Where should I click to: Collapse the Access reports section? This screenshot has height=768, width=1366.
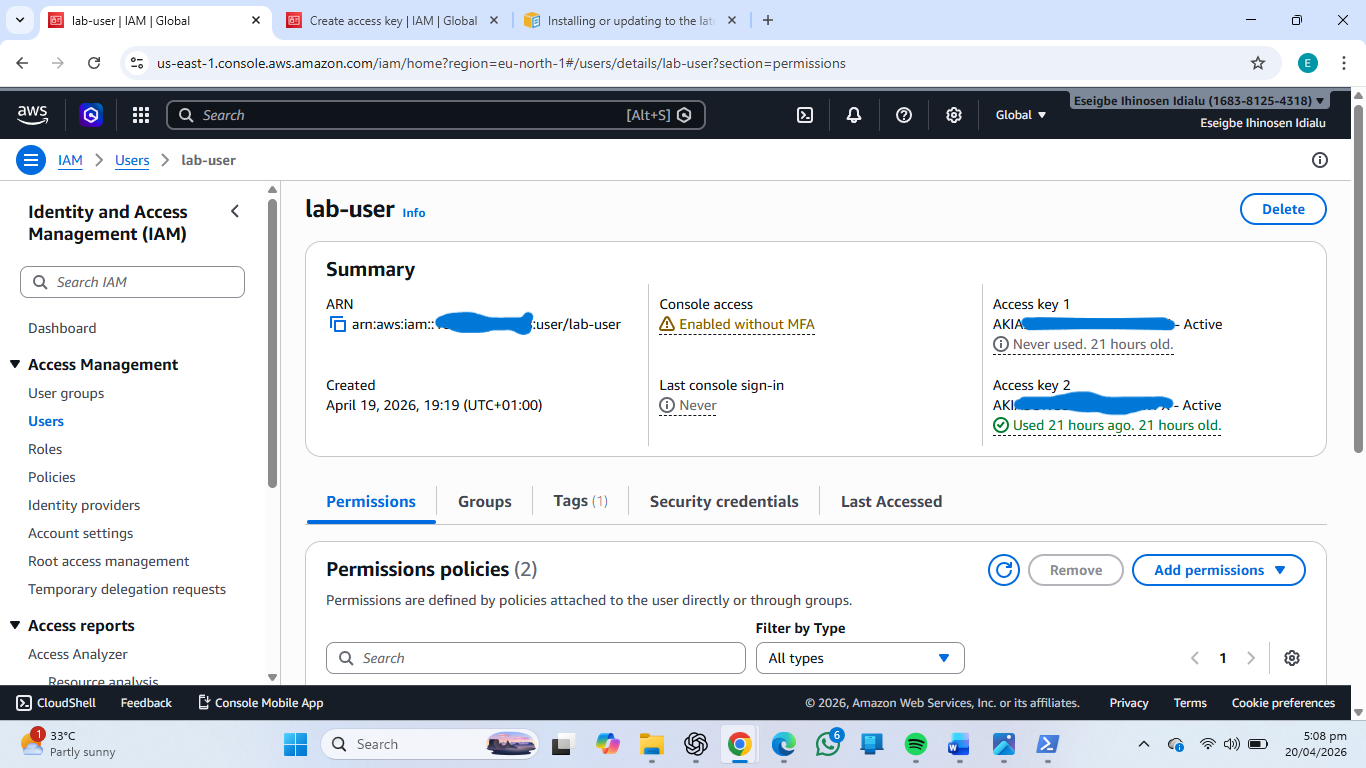click(x=15, y=626)
